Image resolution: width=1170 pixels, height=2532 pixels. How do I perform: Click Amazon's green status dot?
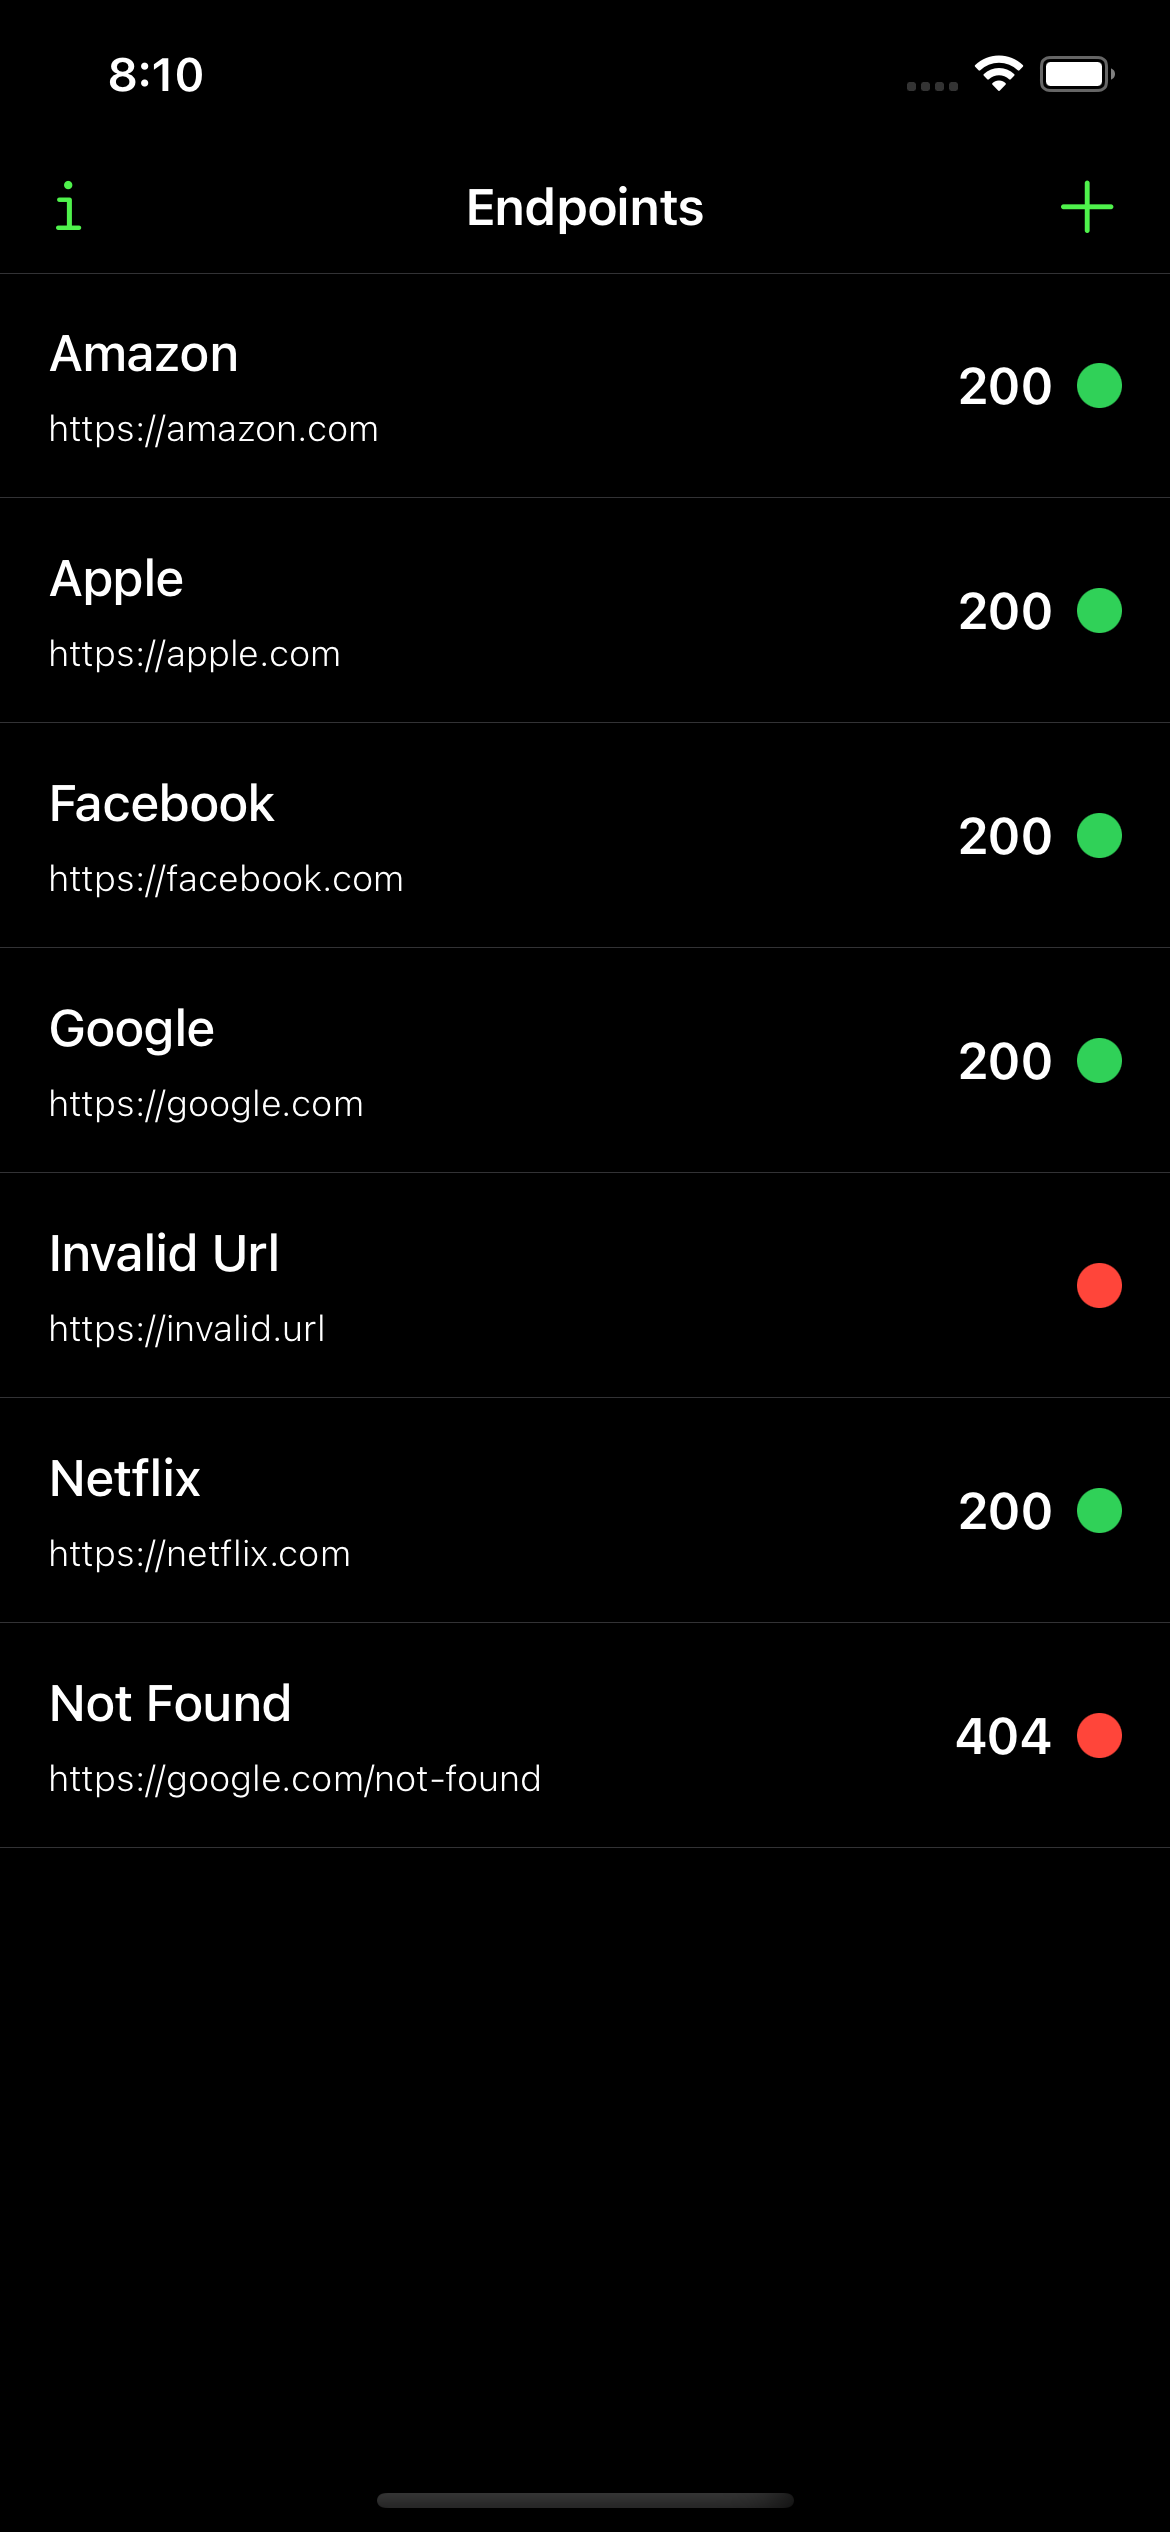(1099, 386)
